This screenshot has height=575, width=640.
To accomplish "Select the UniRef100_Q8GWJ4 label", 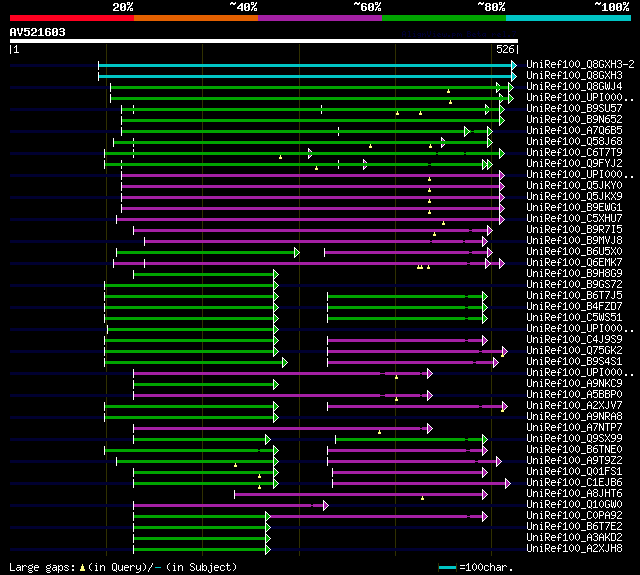I will [574, 87].
